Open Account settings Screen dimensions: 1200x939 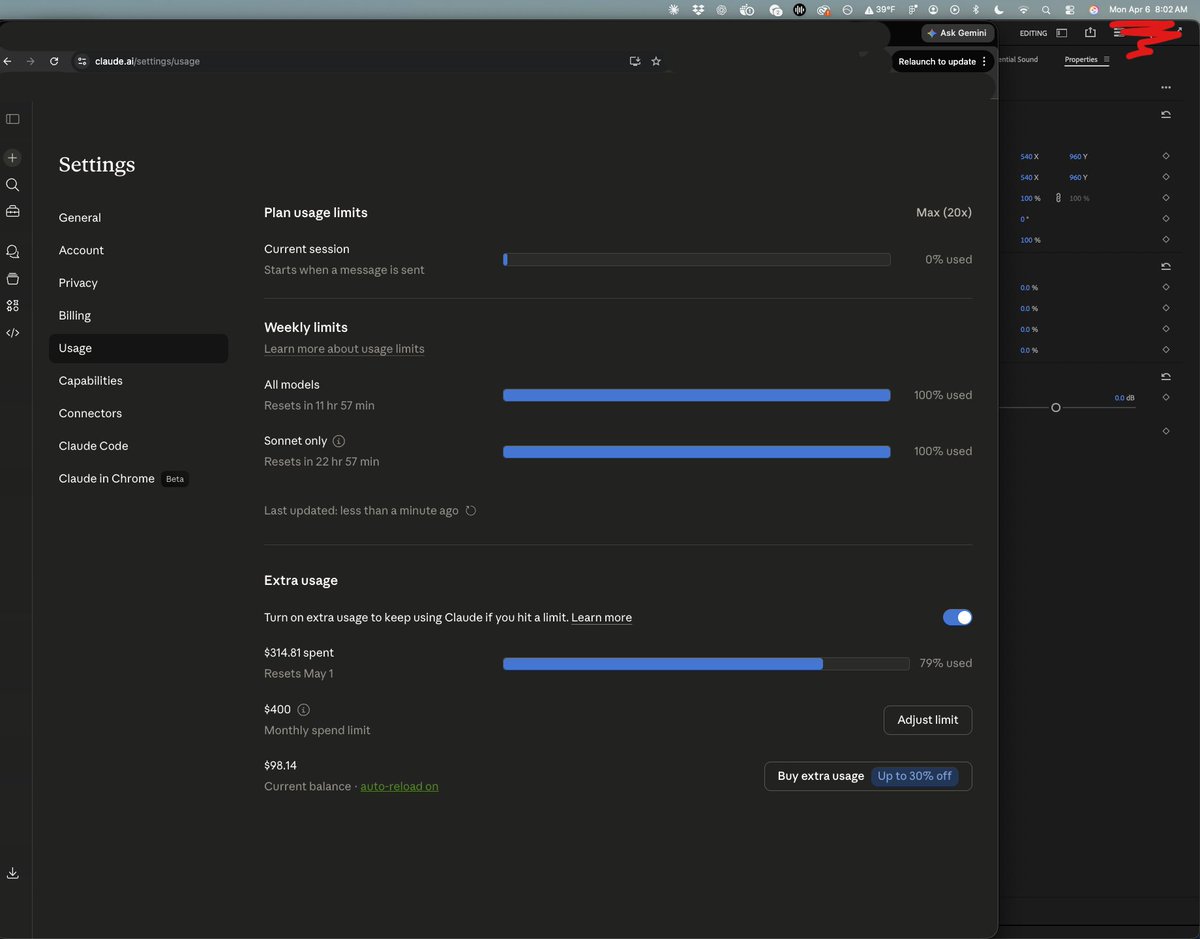(x=138, y=250)
